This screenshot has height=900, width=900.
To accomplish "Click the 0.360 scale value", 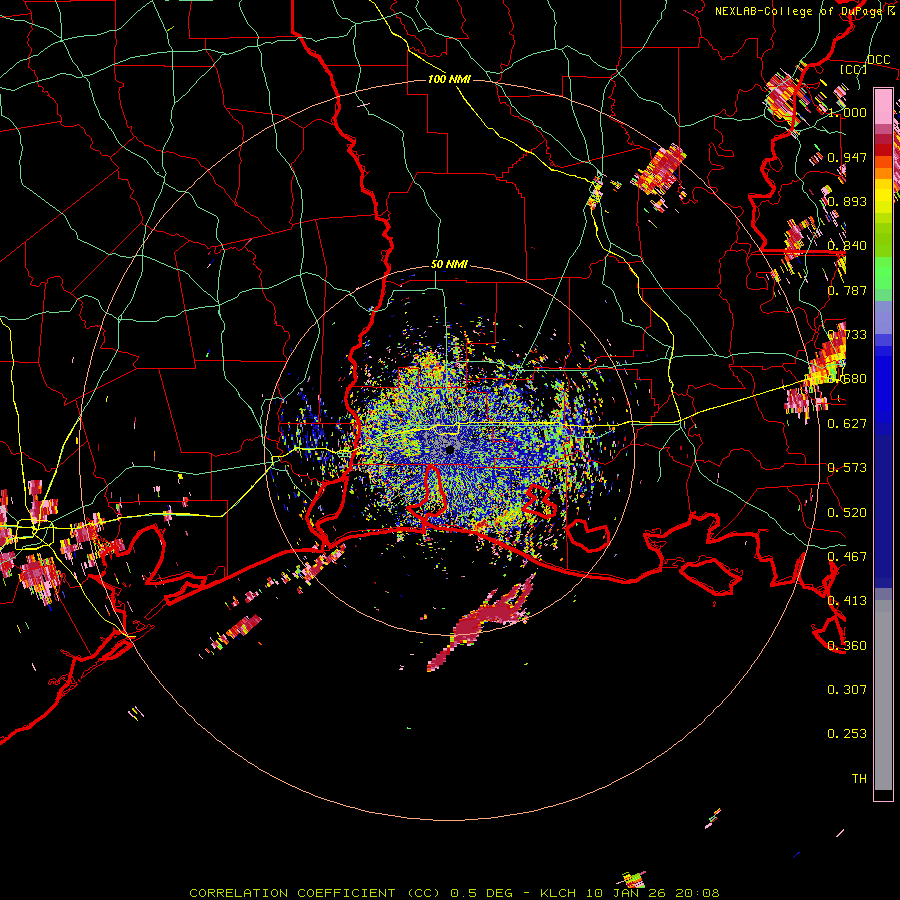I will coord(847,646).
